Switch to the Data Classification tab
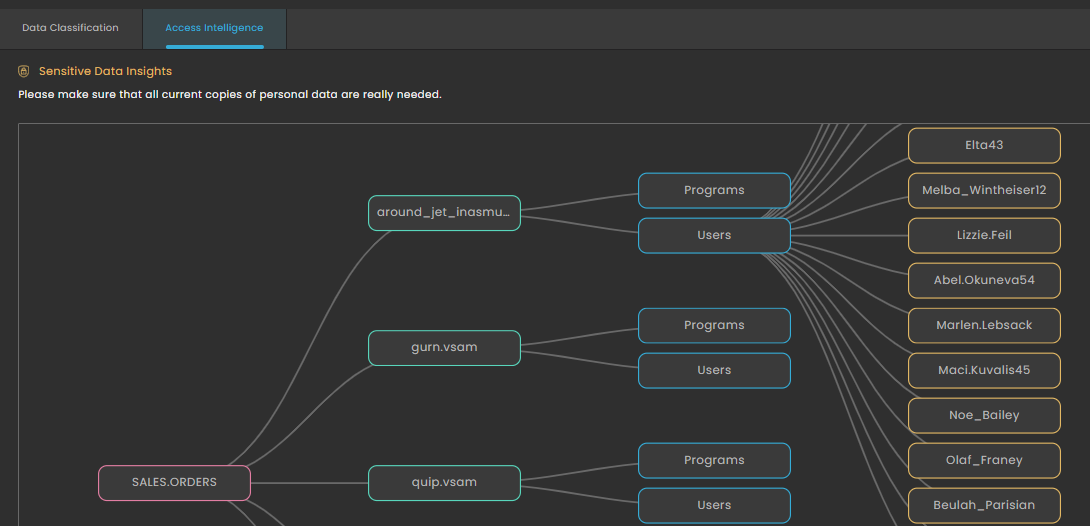Screen dimensions: 1090x526 [x=70, y=28]
